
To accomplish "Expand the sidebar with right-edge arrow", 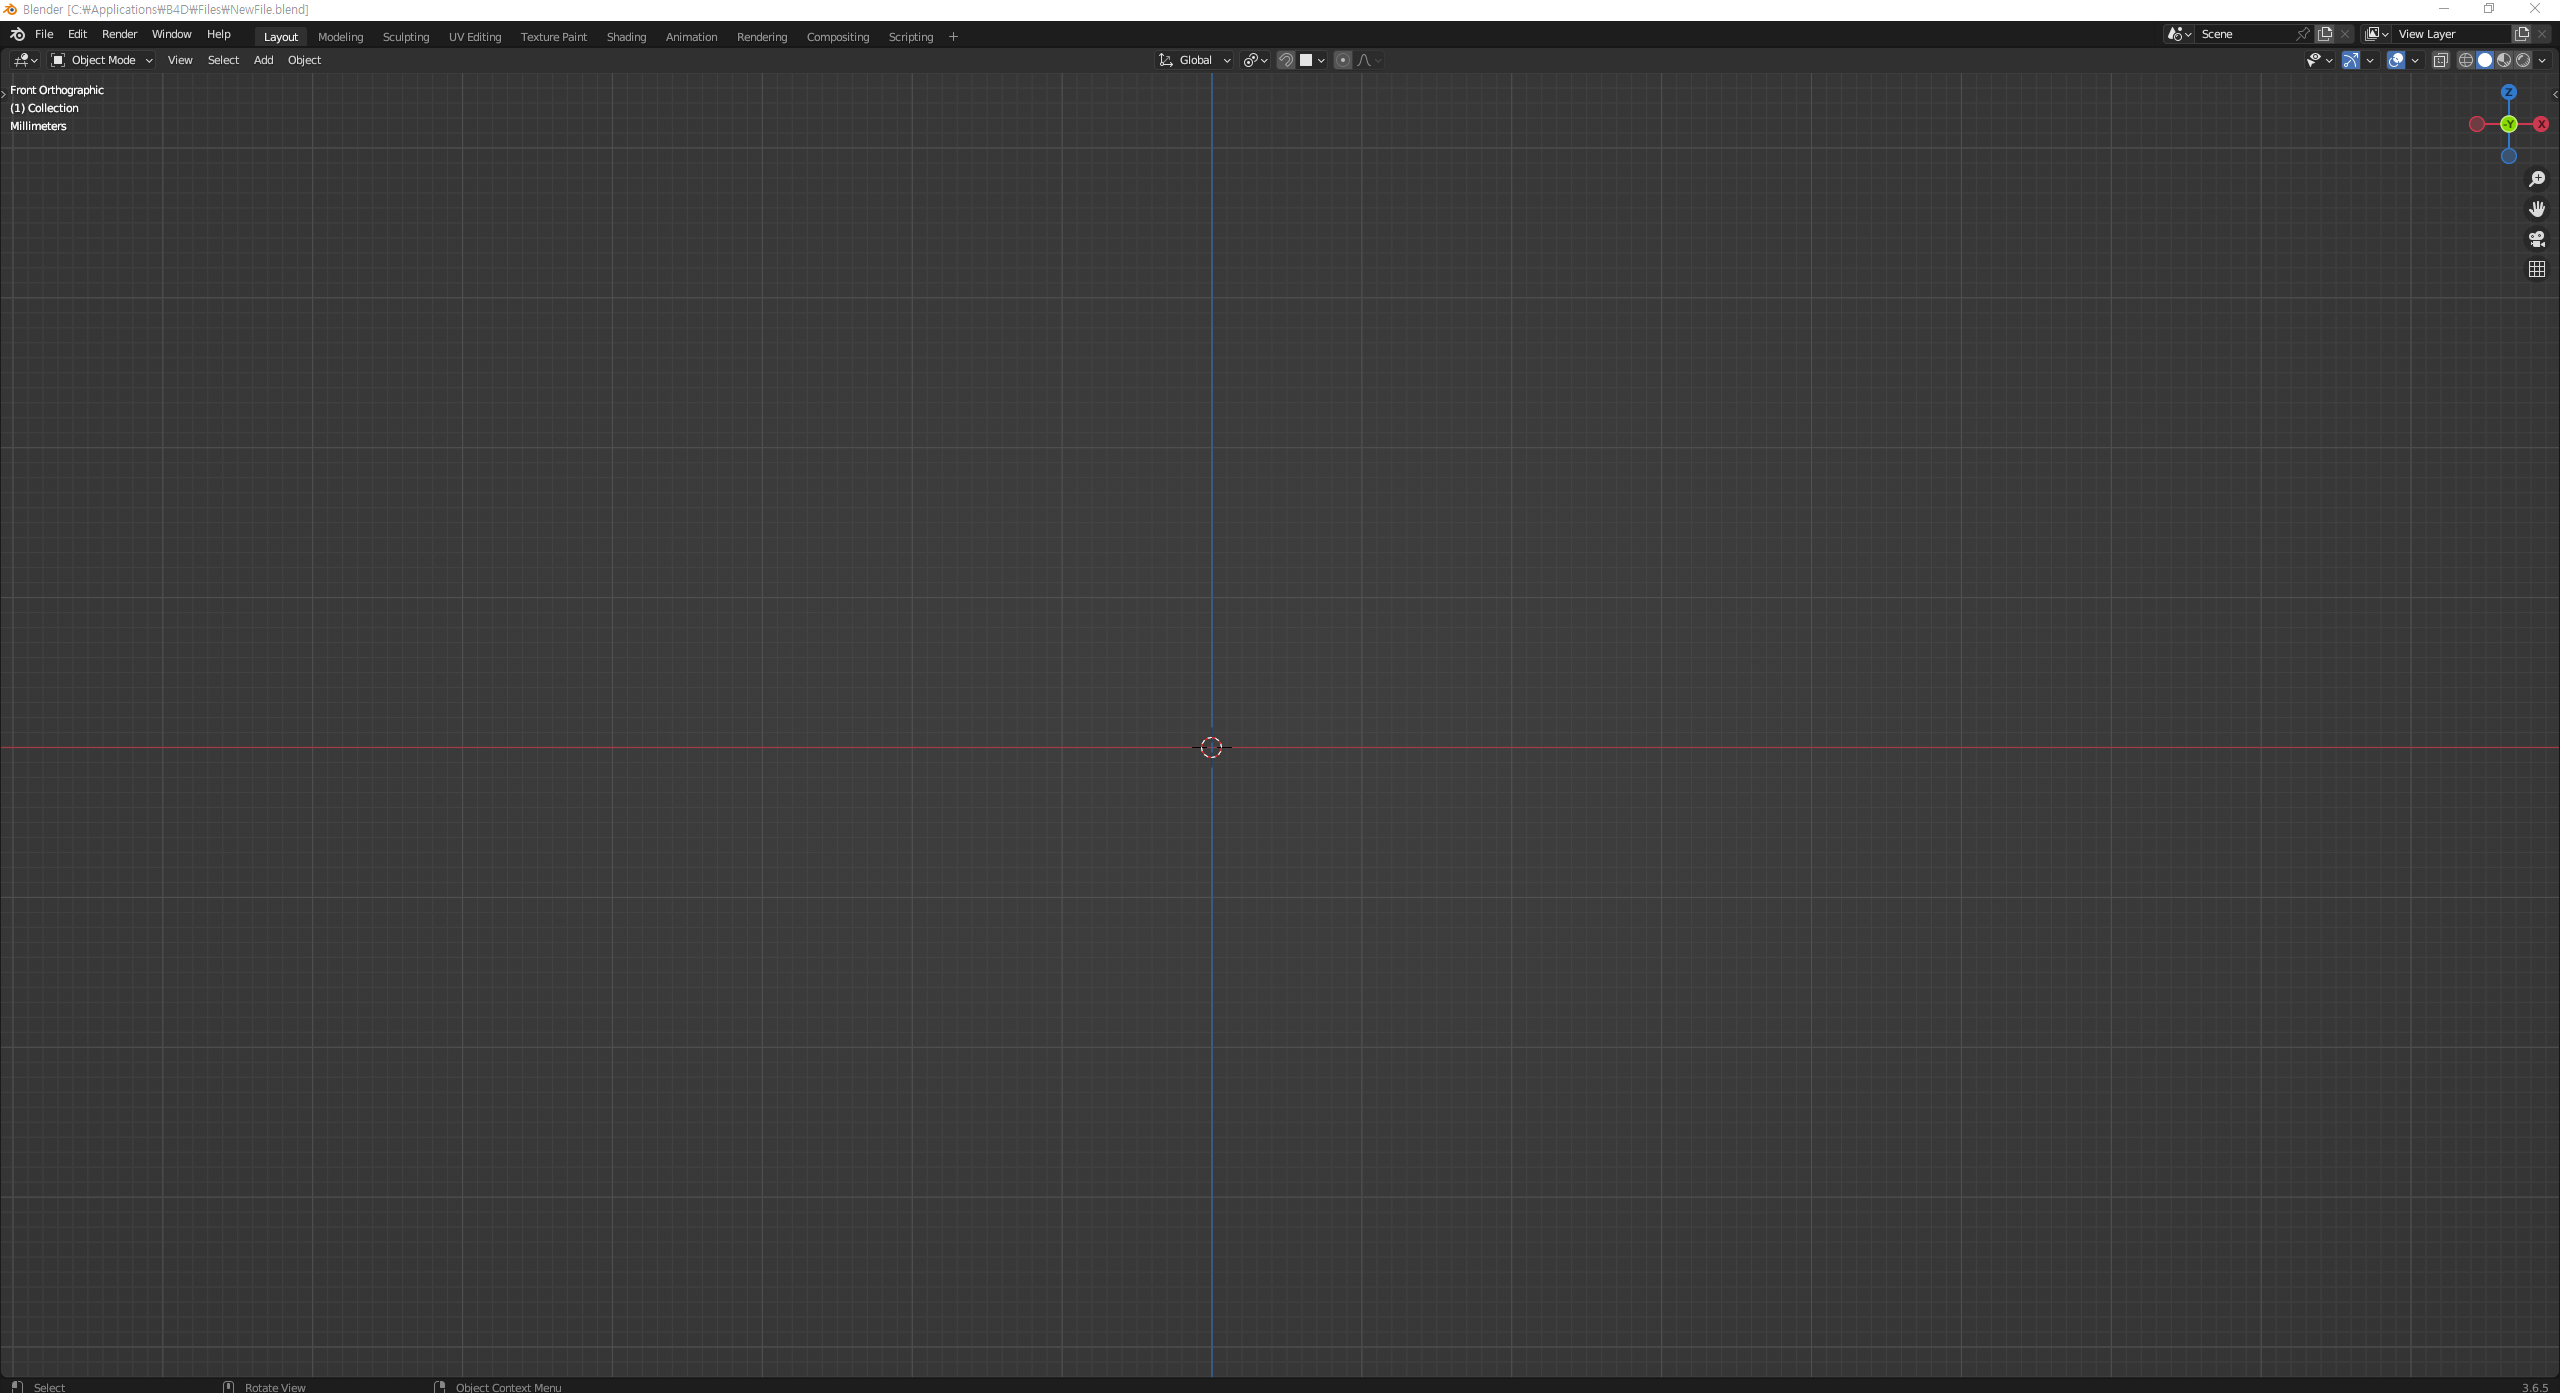I will [2555, 94].
